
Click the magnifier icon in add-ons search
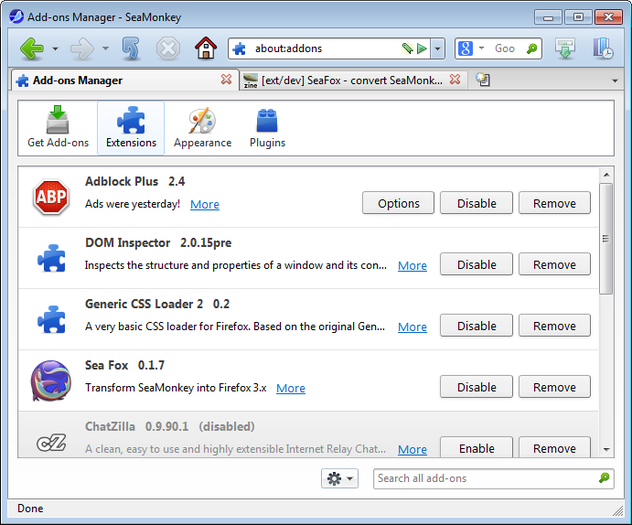[604, 478]
